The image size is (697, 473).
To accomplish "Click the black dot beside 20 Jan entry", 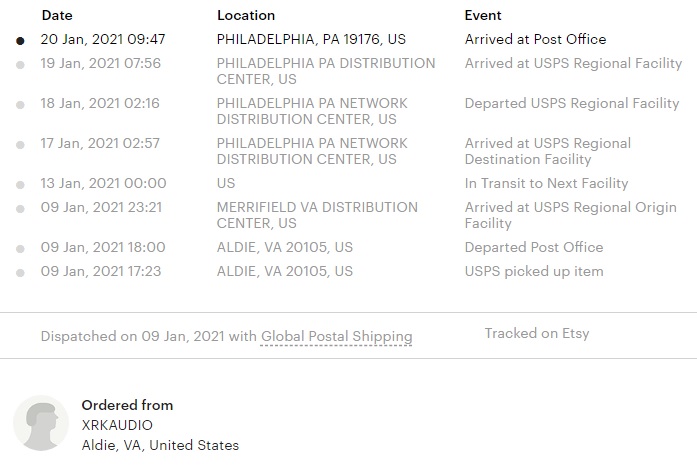I will (x=20, y=41).
